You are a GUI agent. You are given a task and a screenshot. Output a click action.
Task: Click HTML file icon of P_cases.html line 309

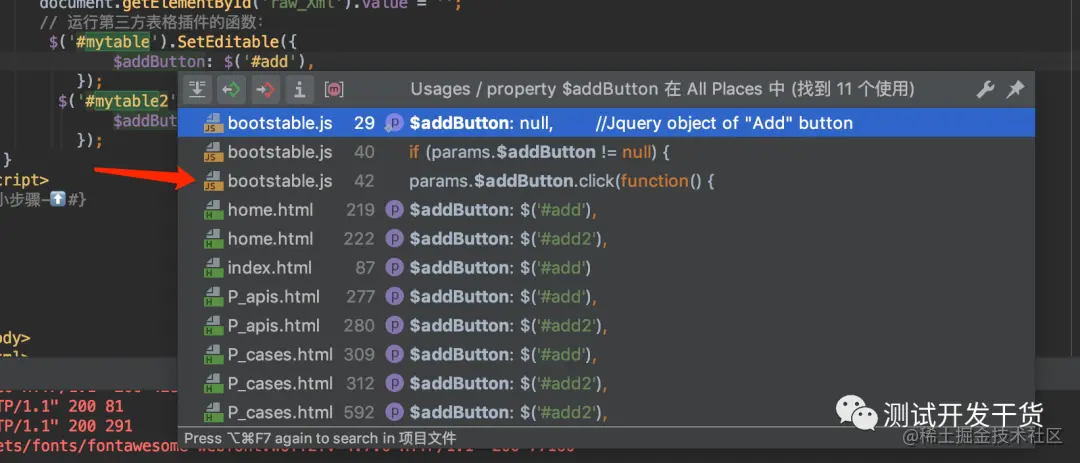click(x=214, y=355)
